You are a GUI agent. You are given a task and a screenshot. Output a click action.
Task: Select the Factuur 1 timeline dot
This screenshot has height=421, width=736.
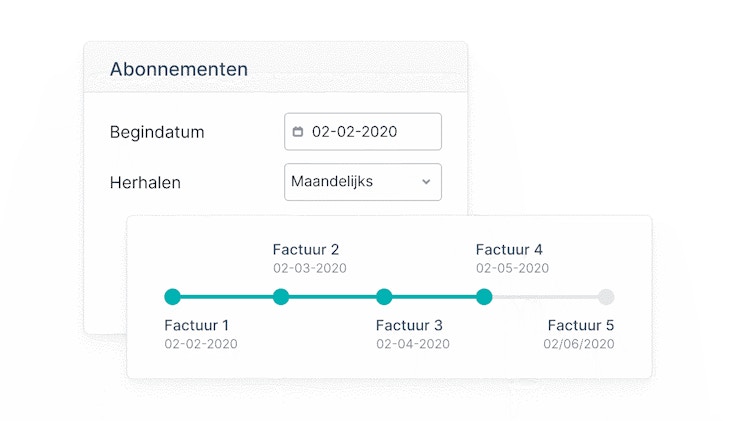pos(172,296)
